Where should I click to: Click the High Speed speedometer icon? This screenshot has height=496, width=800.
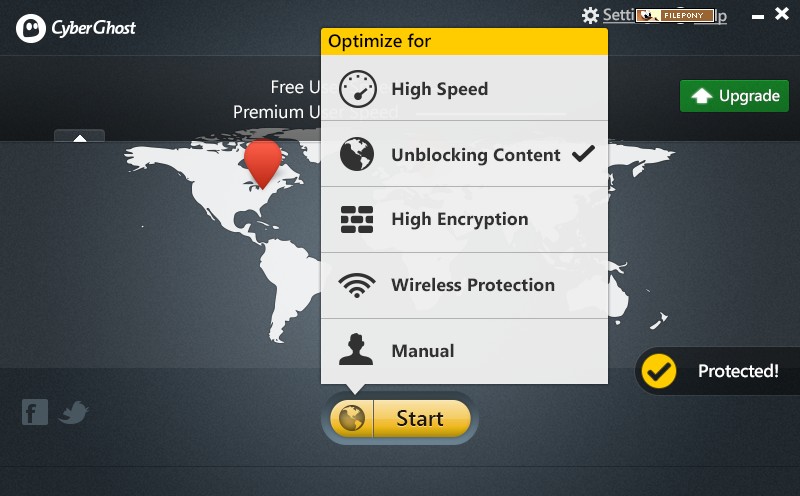358,89
